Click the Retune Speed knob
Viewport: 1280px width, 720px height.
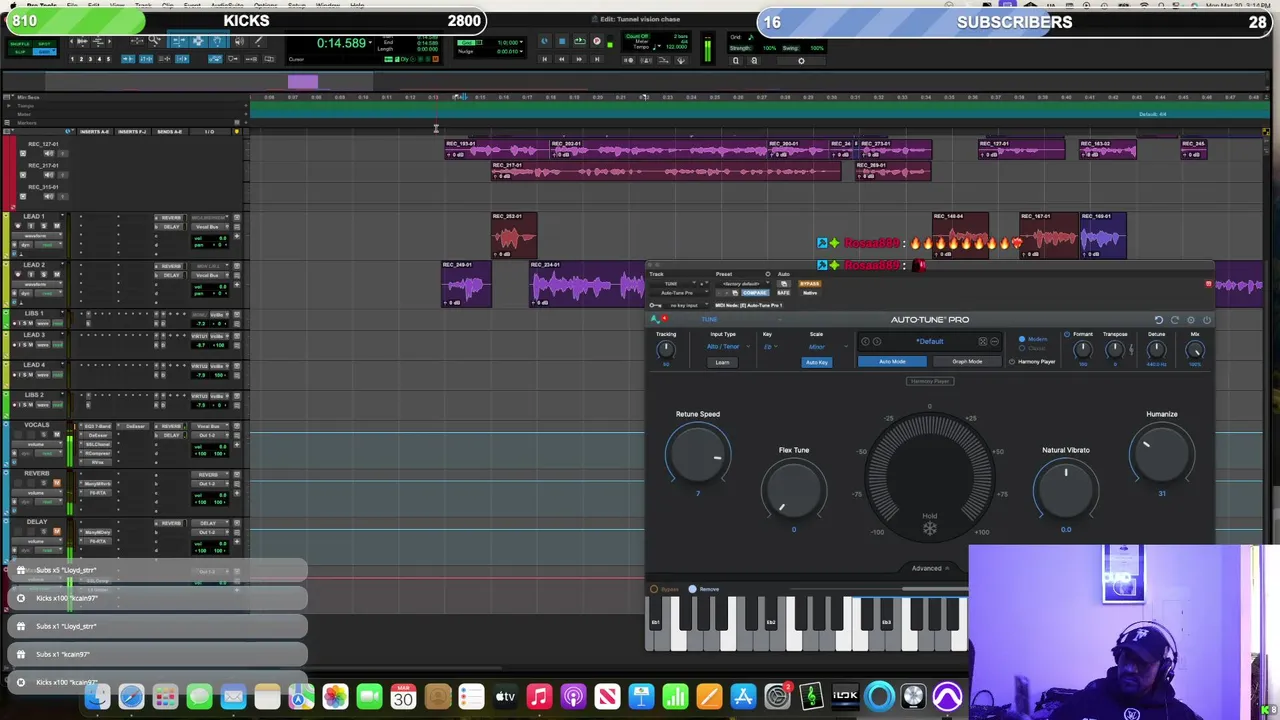click(698, 455)
